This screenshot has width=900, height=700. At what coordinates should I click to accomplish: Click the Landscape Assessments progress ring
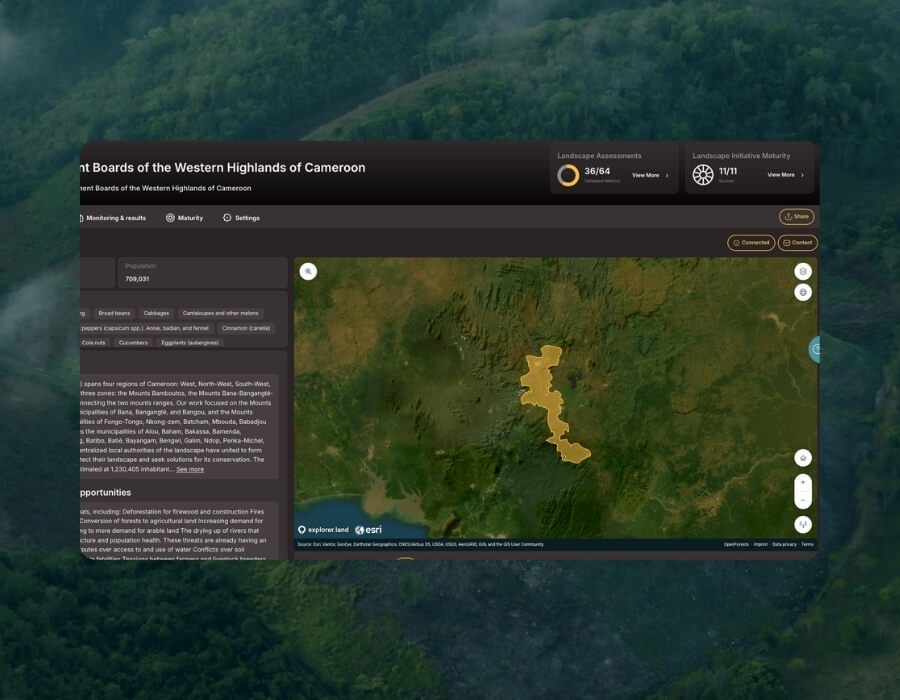tap(568, 175)
